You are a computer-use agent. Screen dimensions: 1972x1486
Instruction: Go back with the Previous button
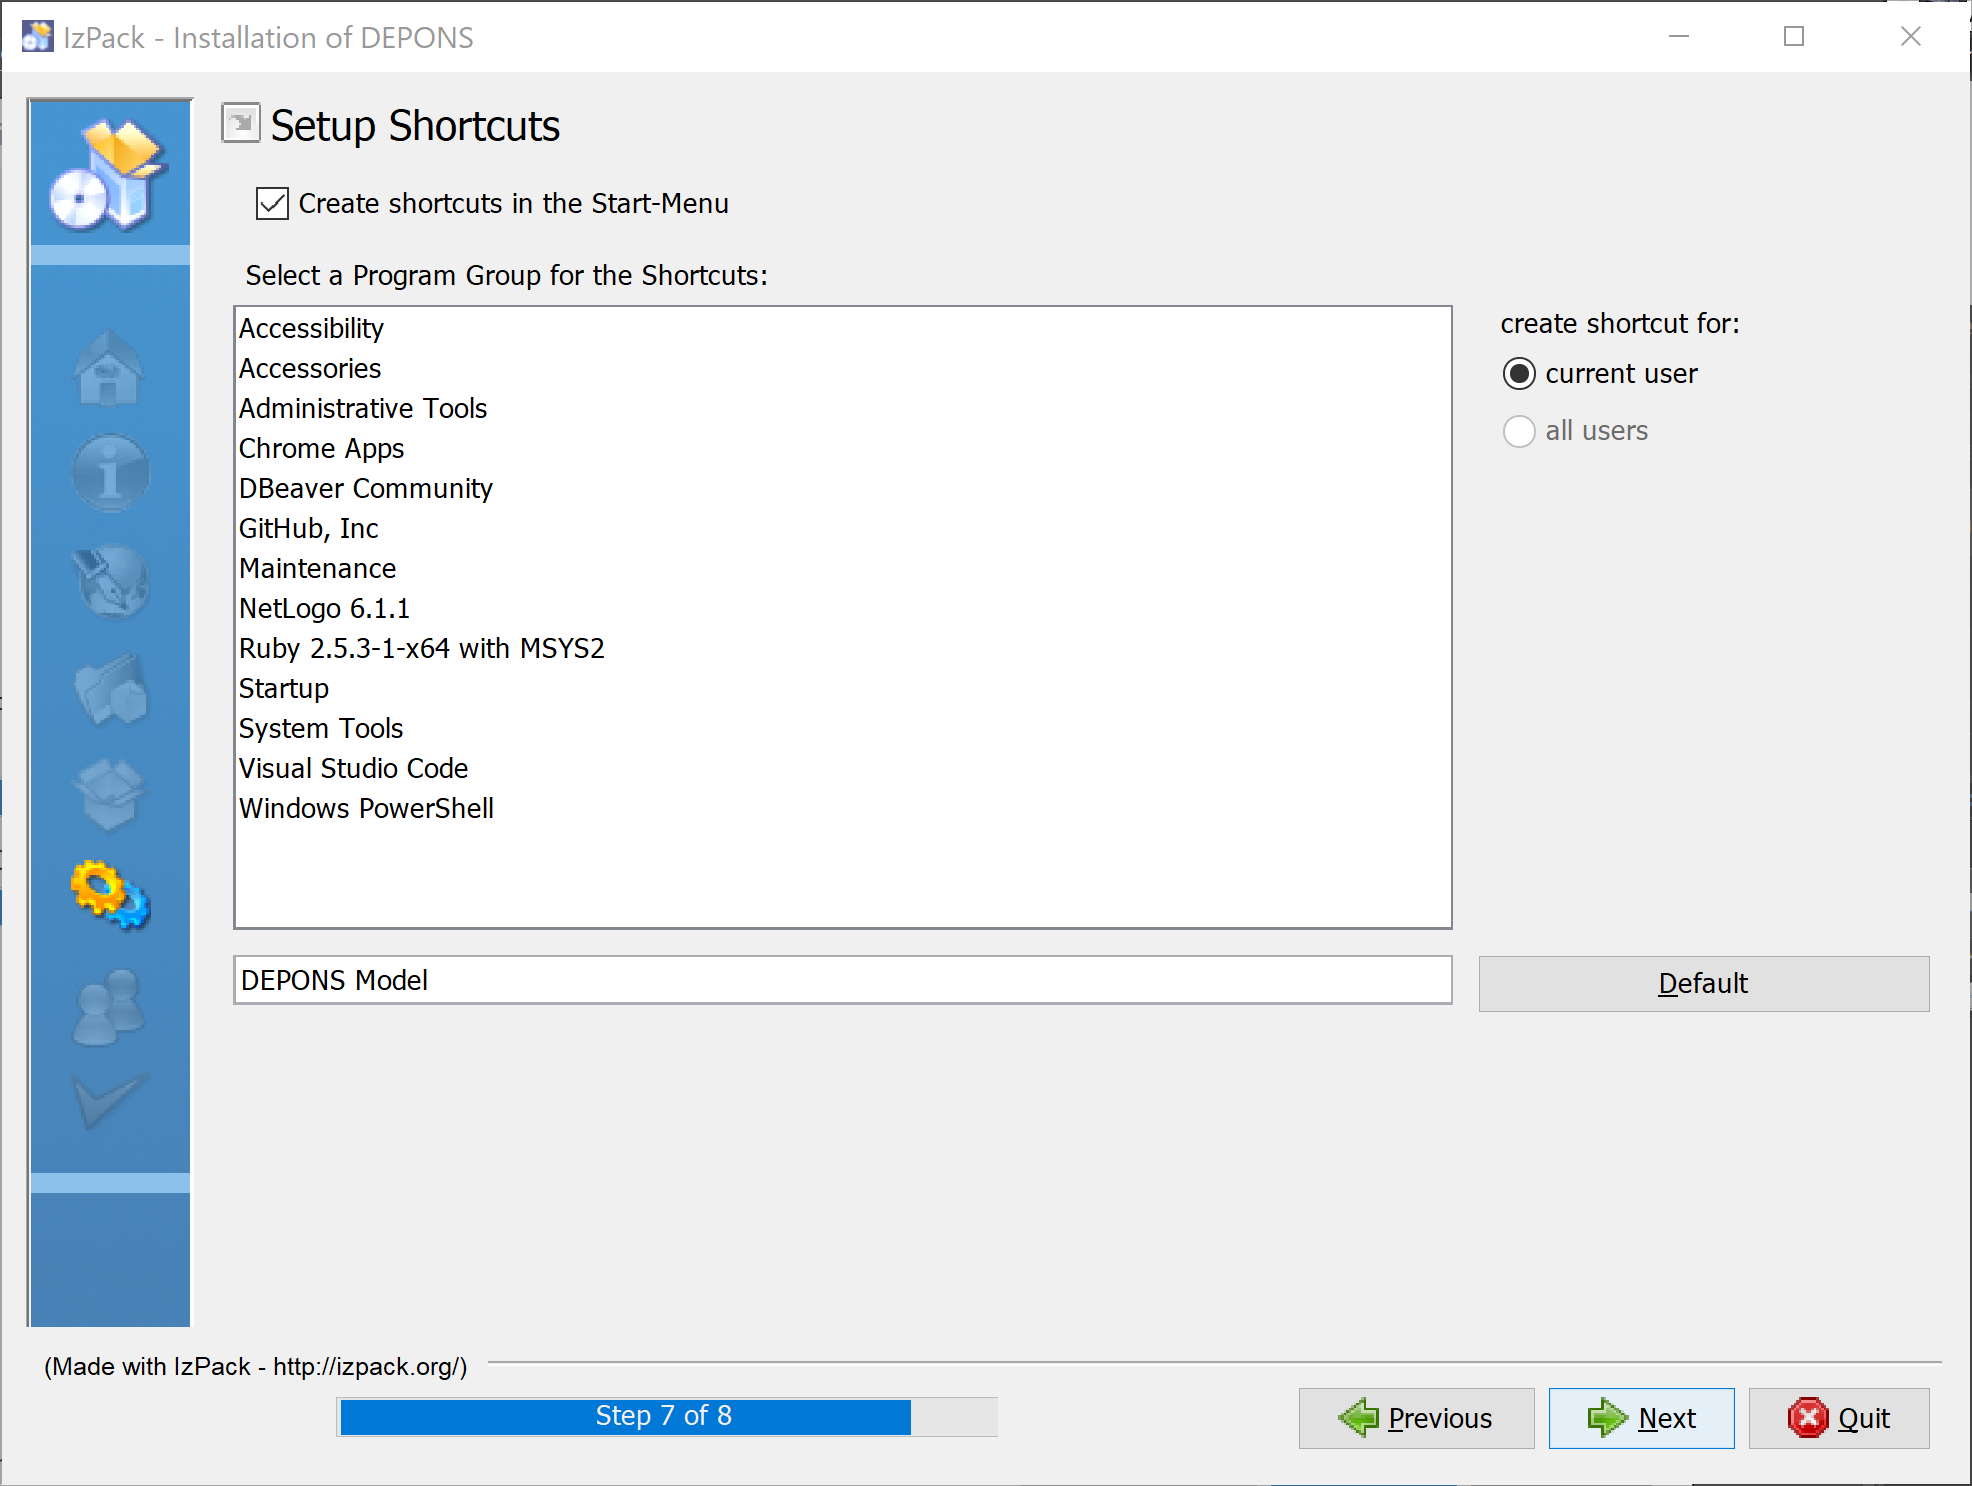point(1416,1418)
